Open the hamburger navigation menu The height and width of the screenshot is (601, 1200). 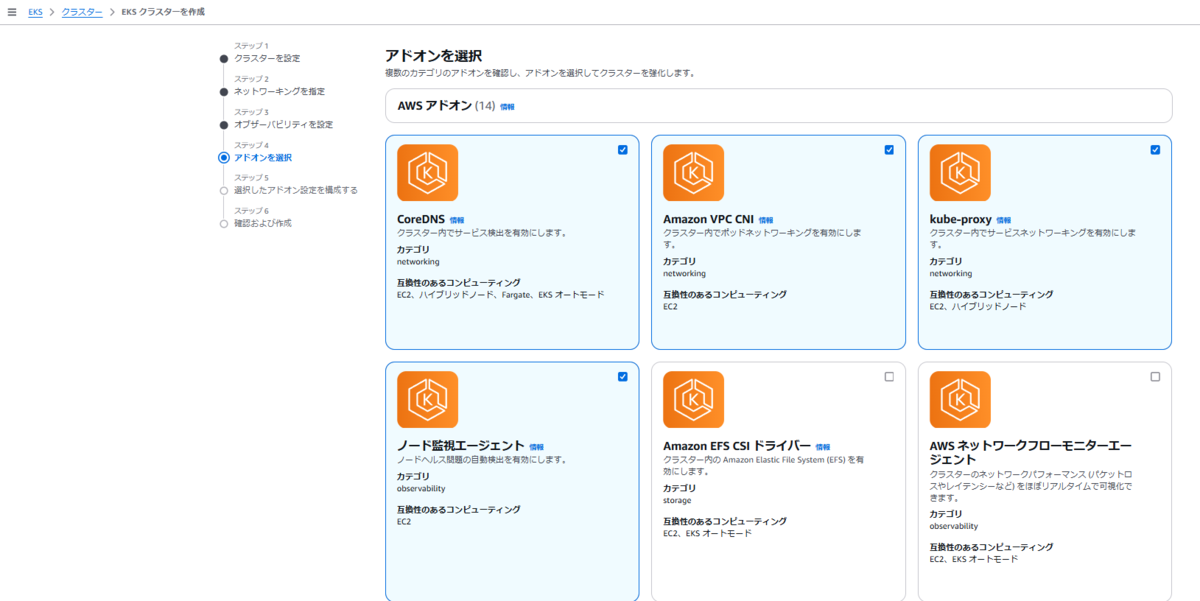[11, 11]
